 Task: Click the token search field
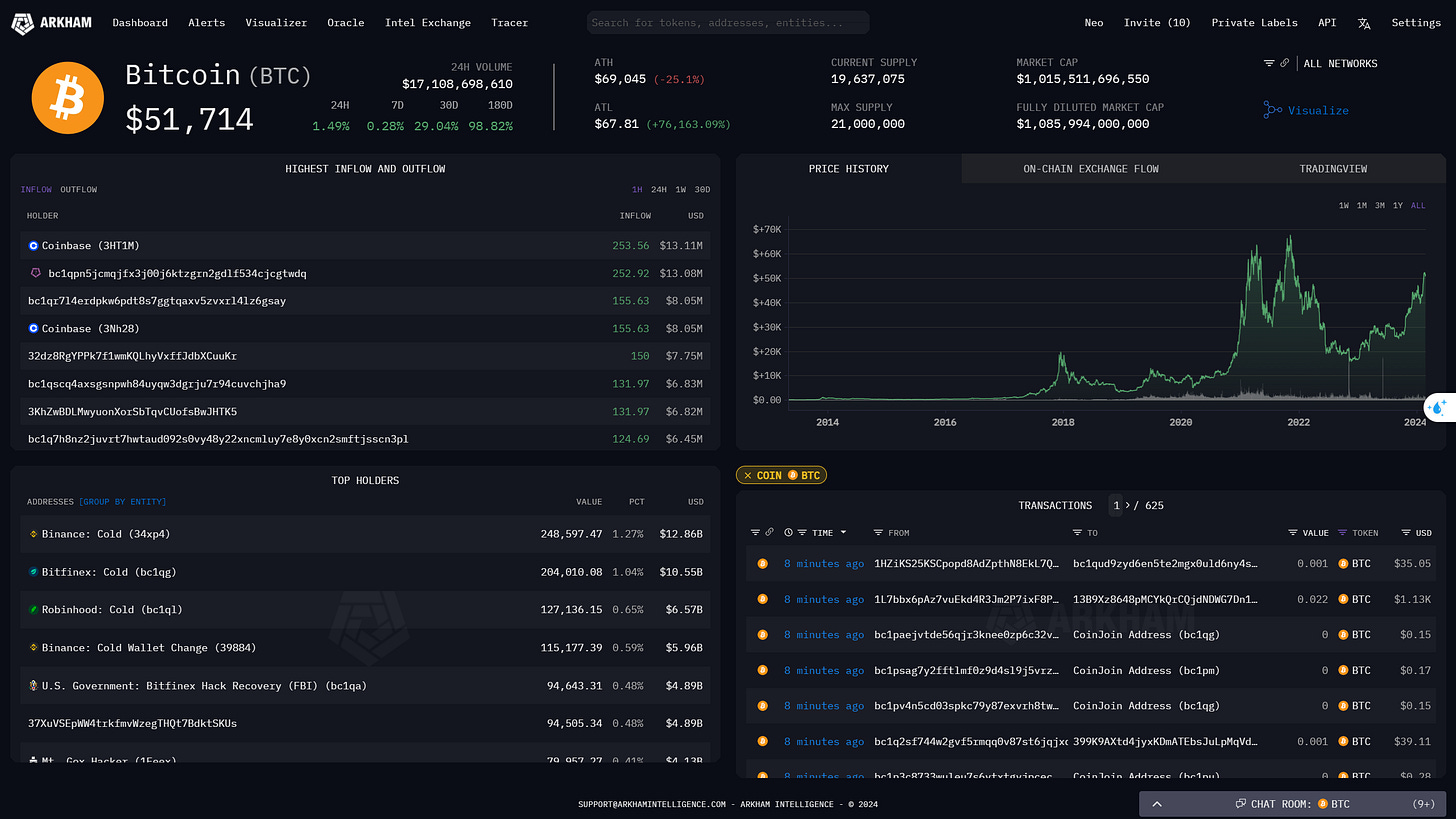(727, 22)
